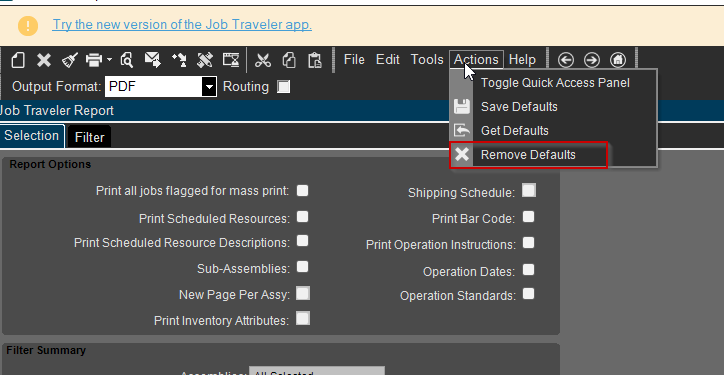
Task: Click the New blank page icon
Action: coord(18,60)
